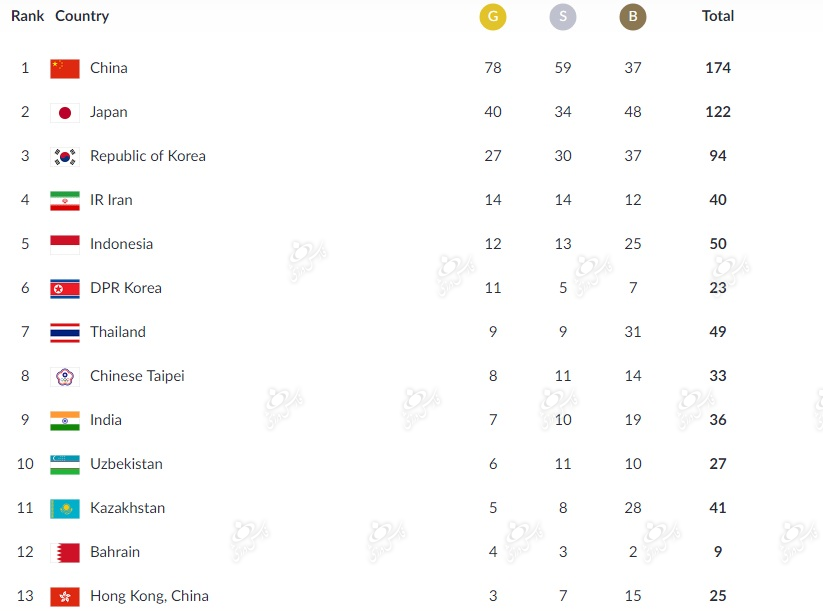Screen dimensions: 823x611
Task: Click the silver medal S icon
Action: tap(563, 16)
